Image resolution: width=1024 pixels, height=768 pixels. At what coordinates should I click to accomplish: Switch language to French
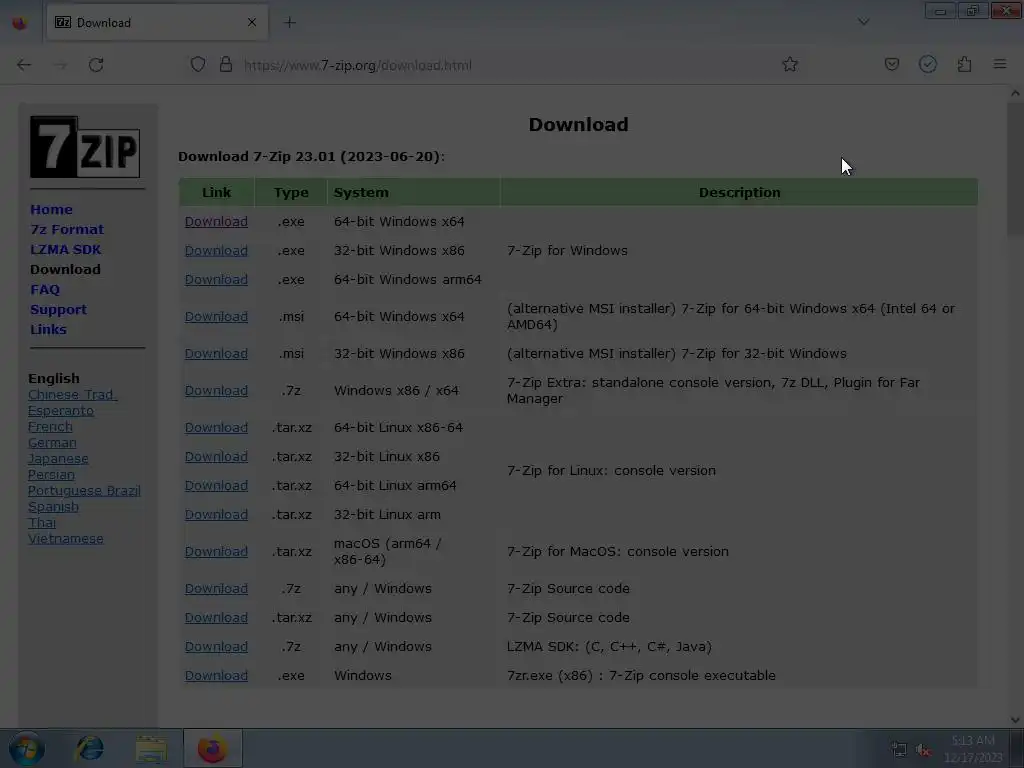(x=50, y=426)
